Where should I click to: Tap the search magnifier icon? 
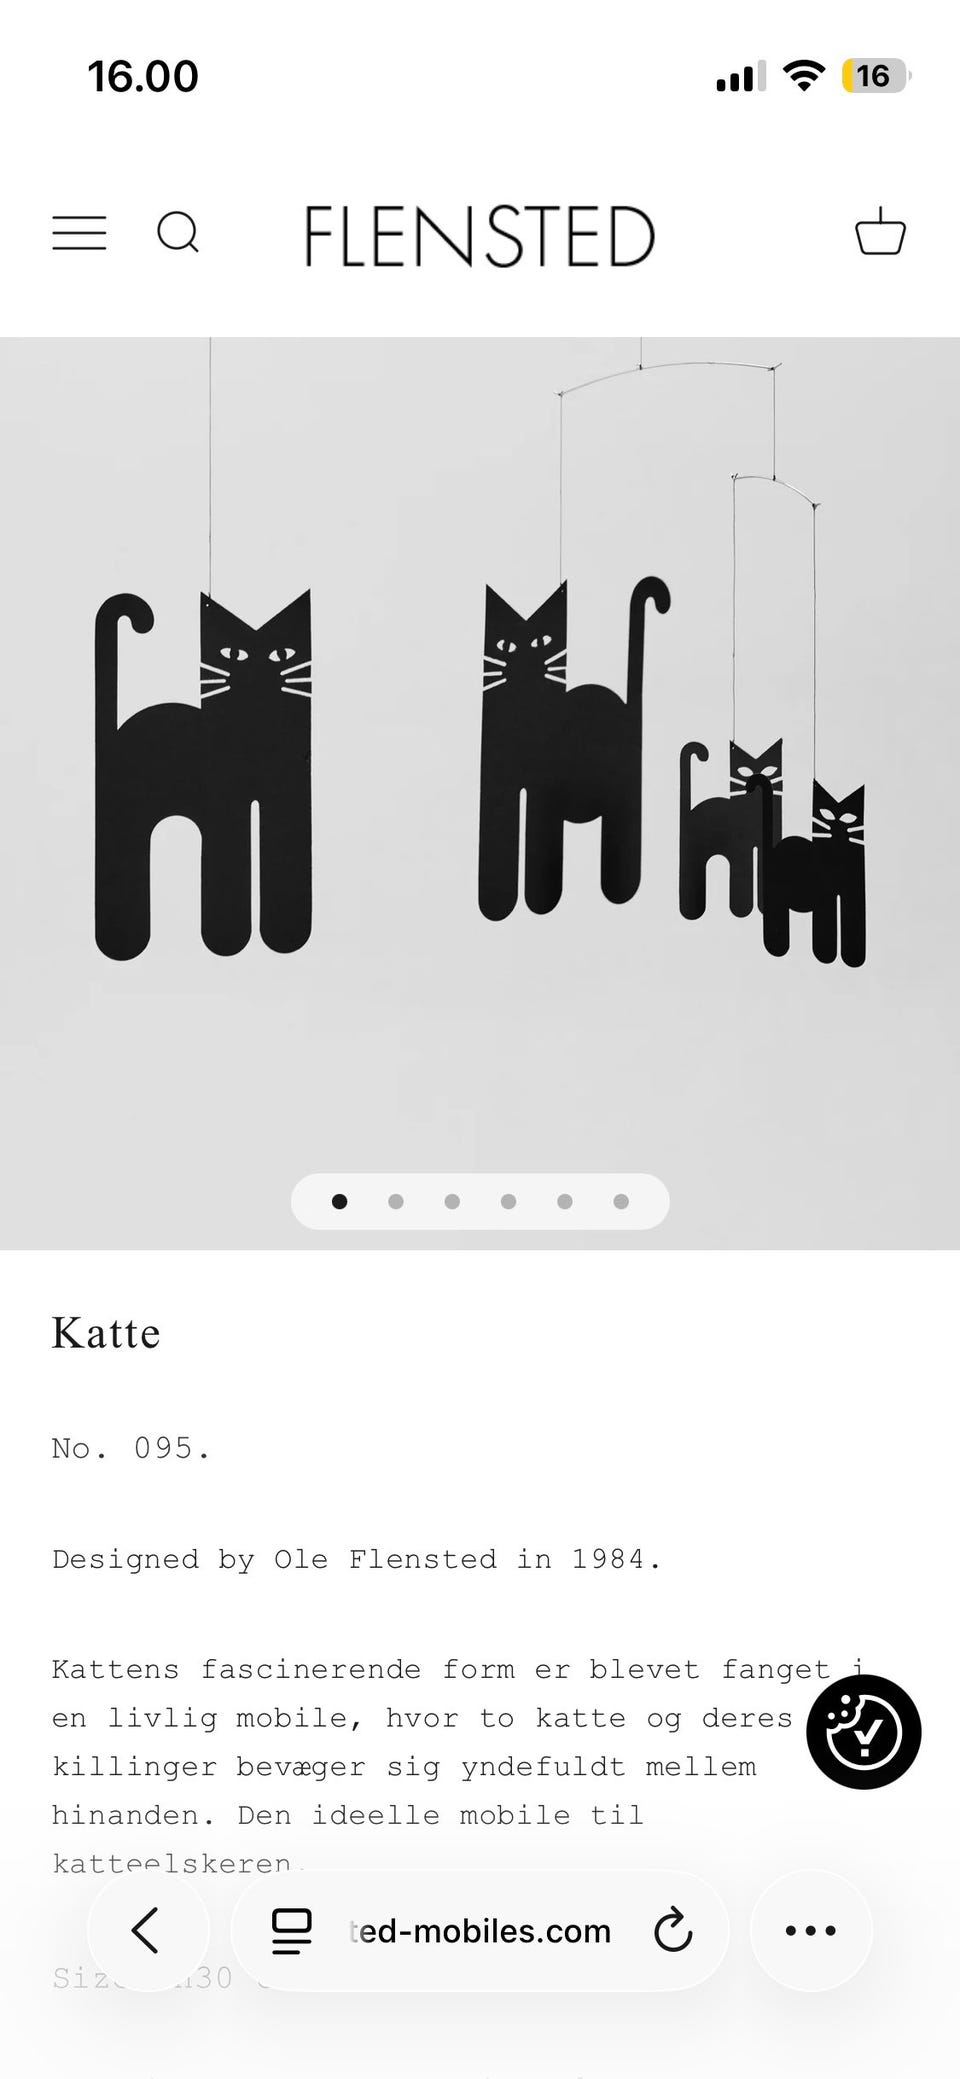coord(179,233)
